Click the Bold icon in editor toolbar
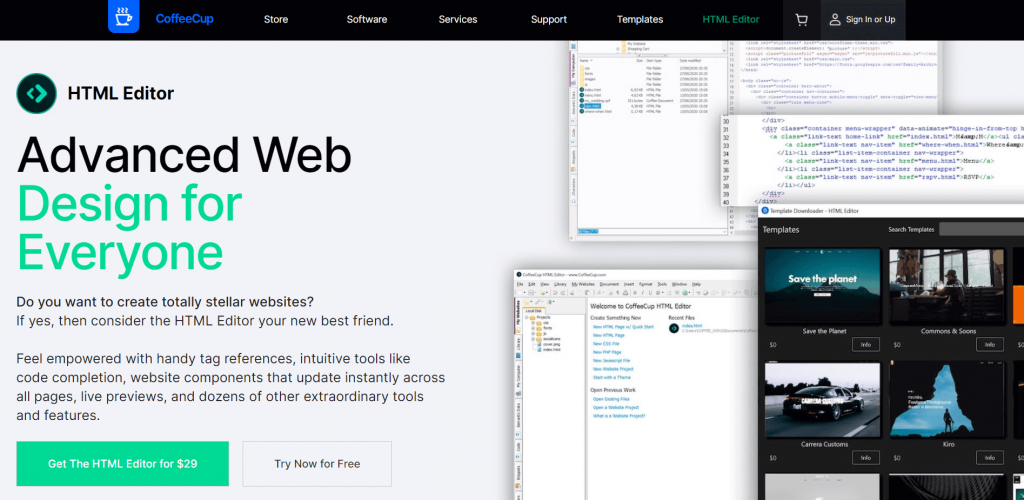Image resolution: width=1024 pixels, height=500 pixels. click(635, 292)
